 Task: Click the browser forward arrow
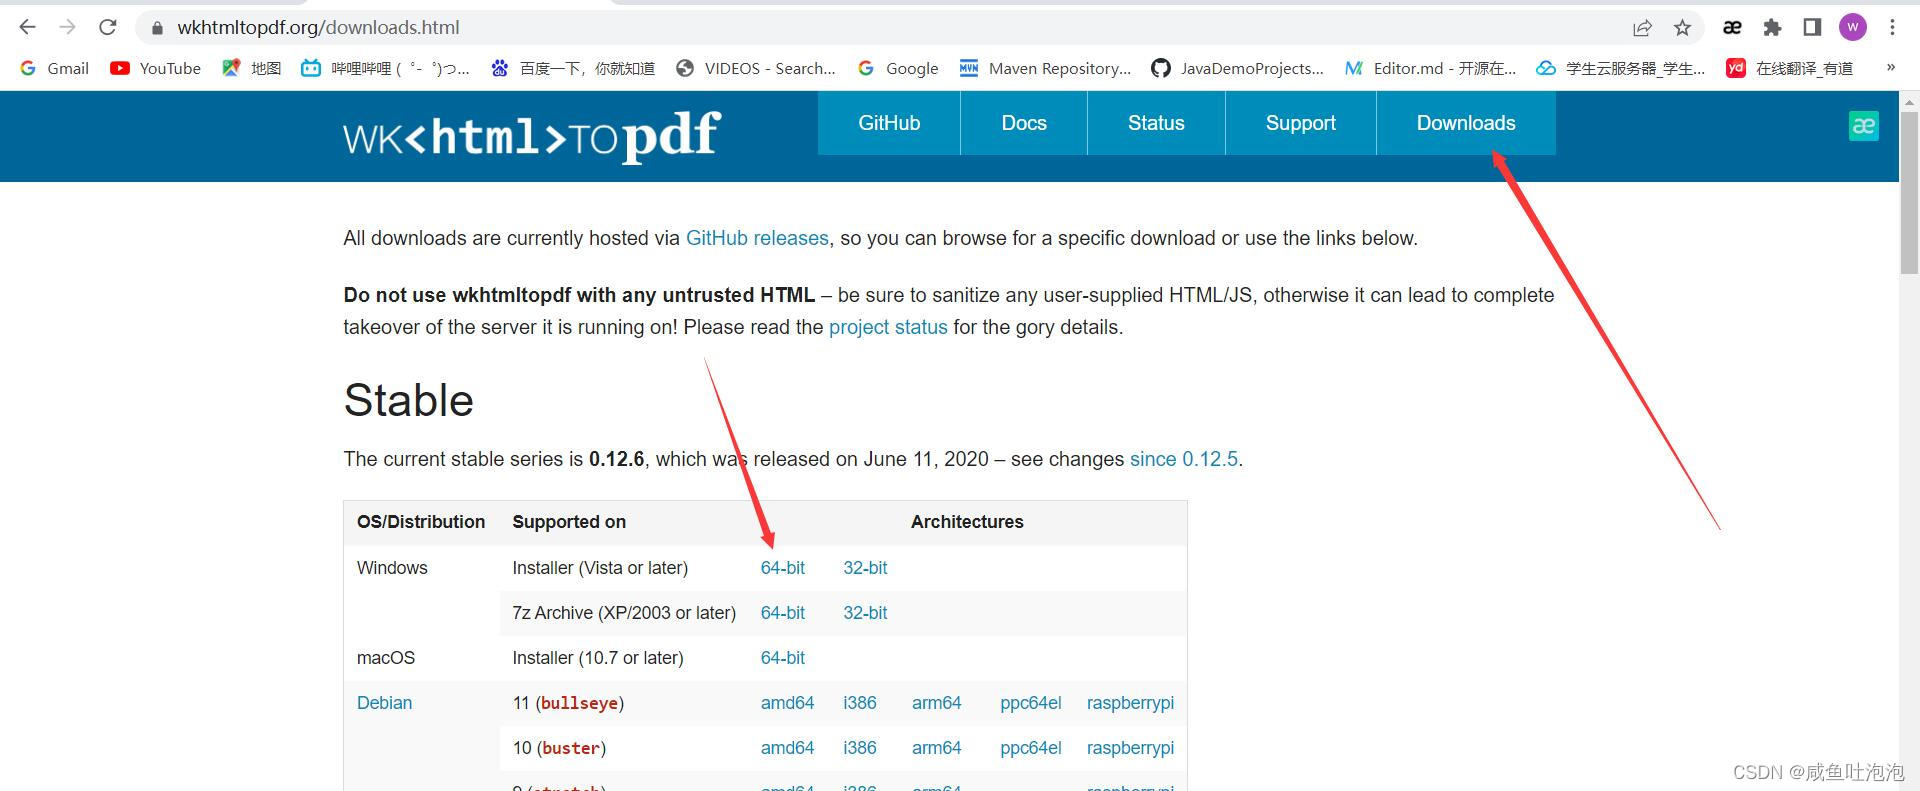(67, 27)
